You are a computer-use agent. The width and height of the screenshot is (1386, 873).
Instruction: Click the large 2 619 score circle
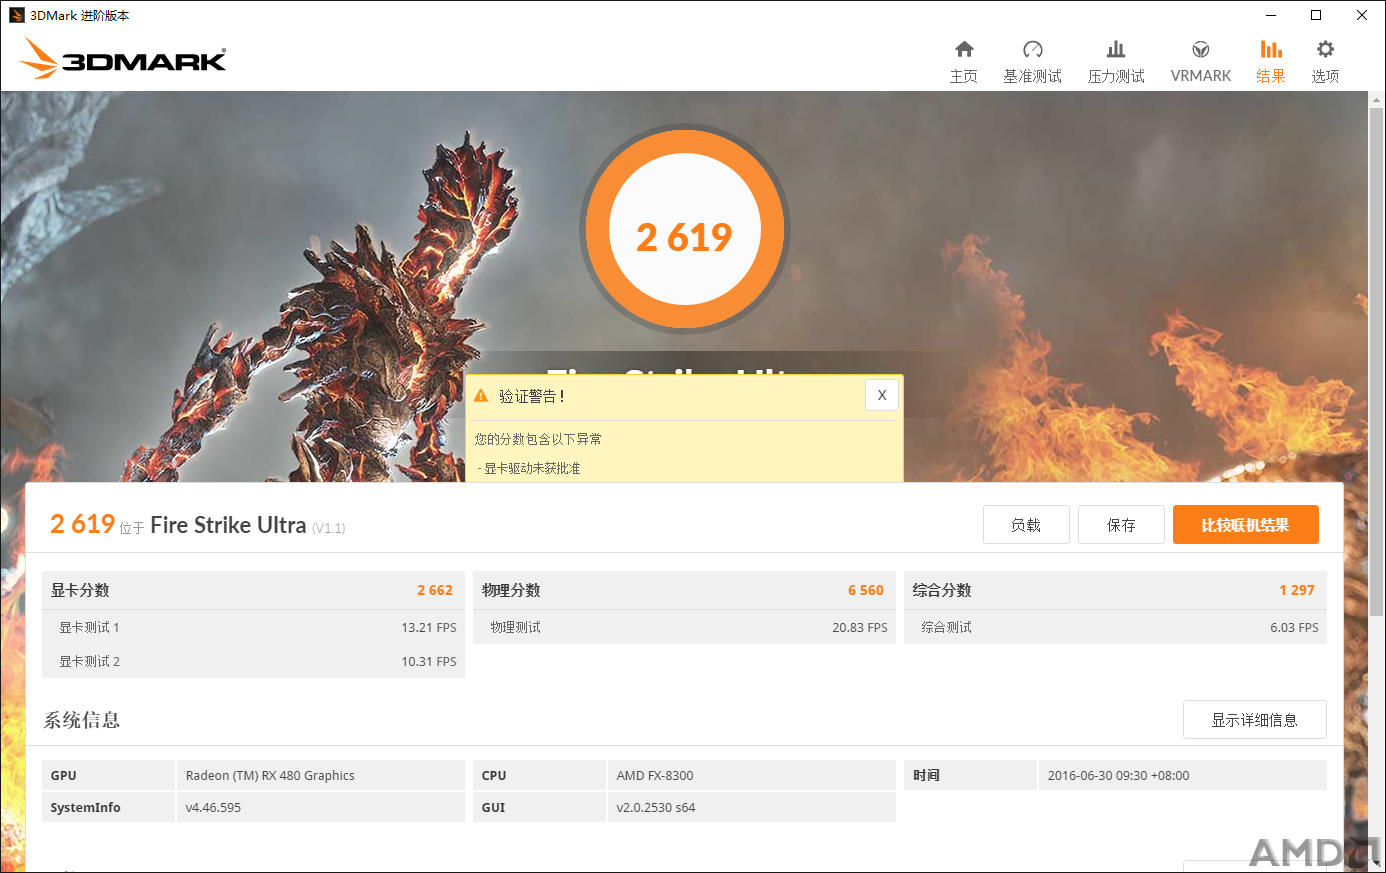(685, 230)
